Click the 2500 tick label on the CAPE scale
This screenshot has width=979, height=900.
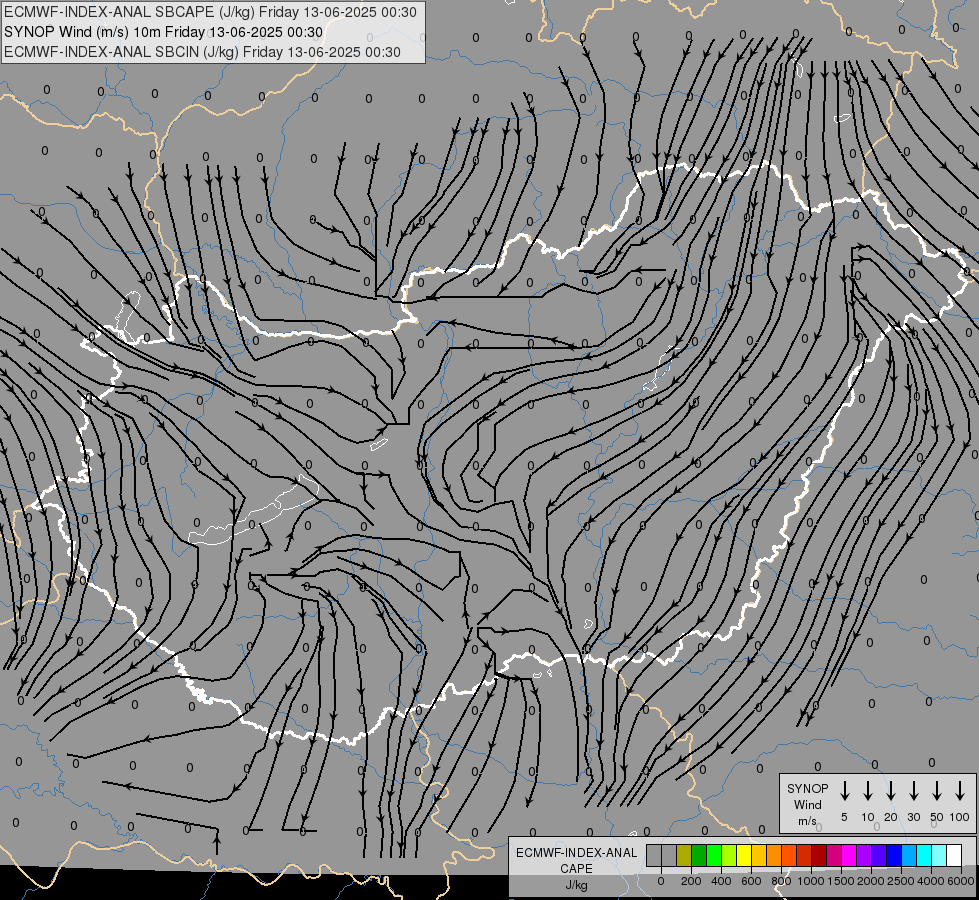[x=901, y=881]
